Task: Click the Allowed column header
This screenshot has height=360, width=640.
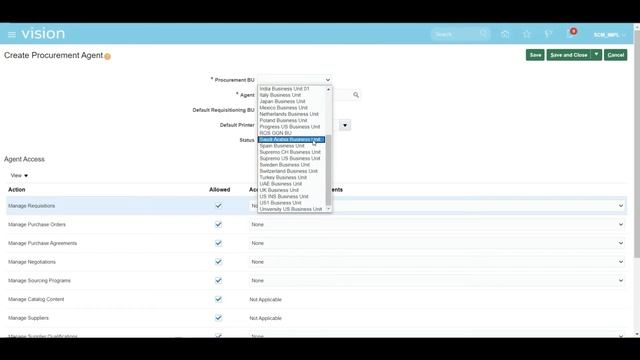Action: click(220, 190)
